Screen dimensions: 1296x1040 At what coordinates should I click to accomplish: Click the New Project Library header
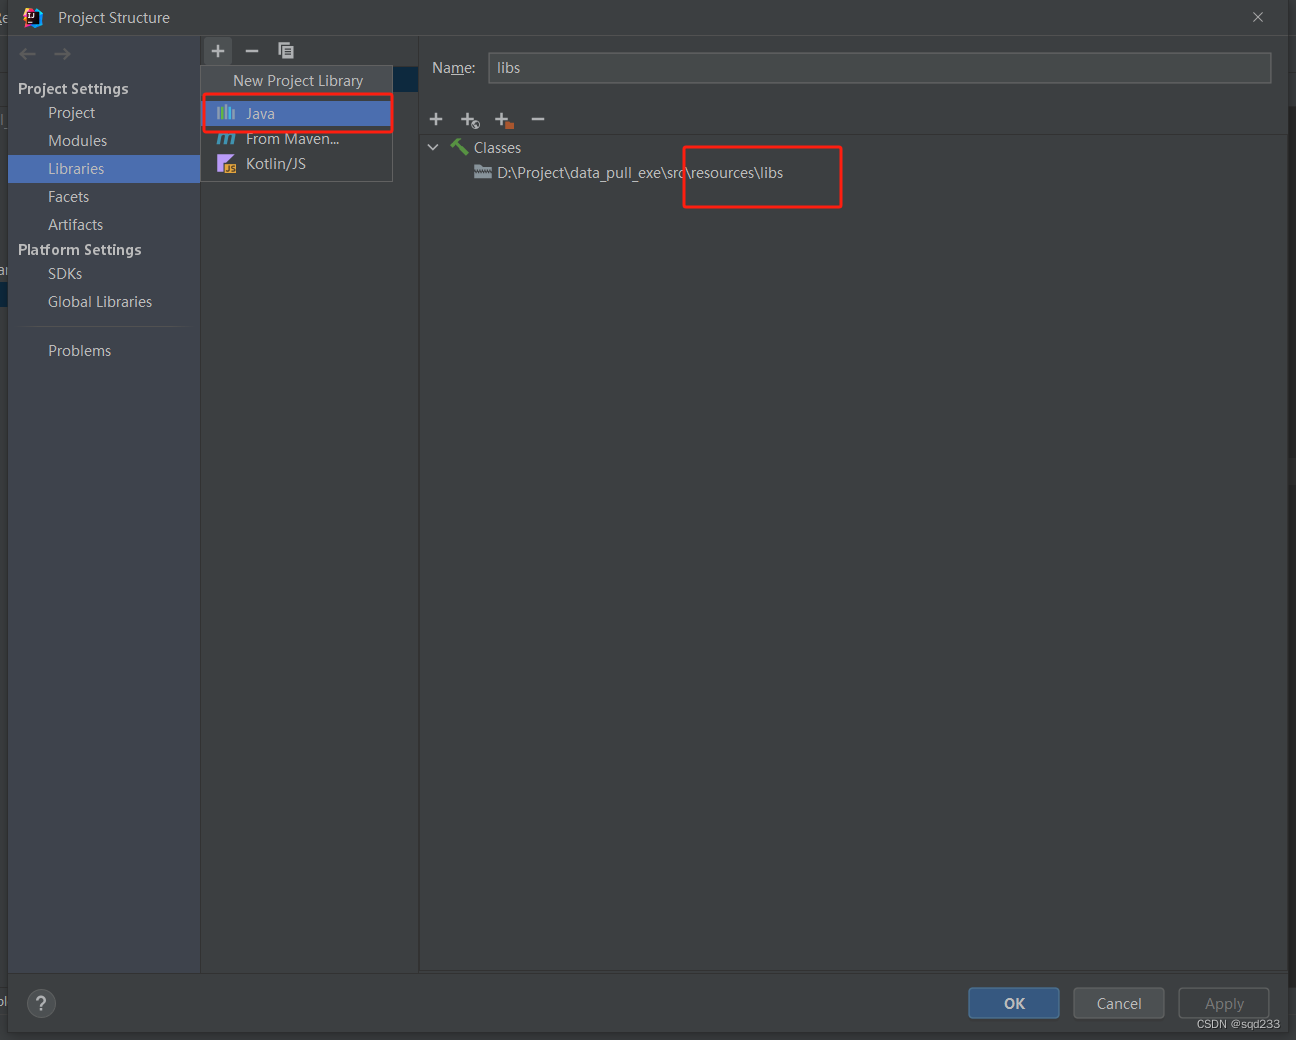pyautogui.click(x=298, y=81)
